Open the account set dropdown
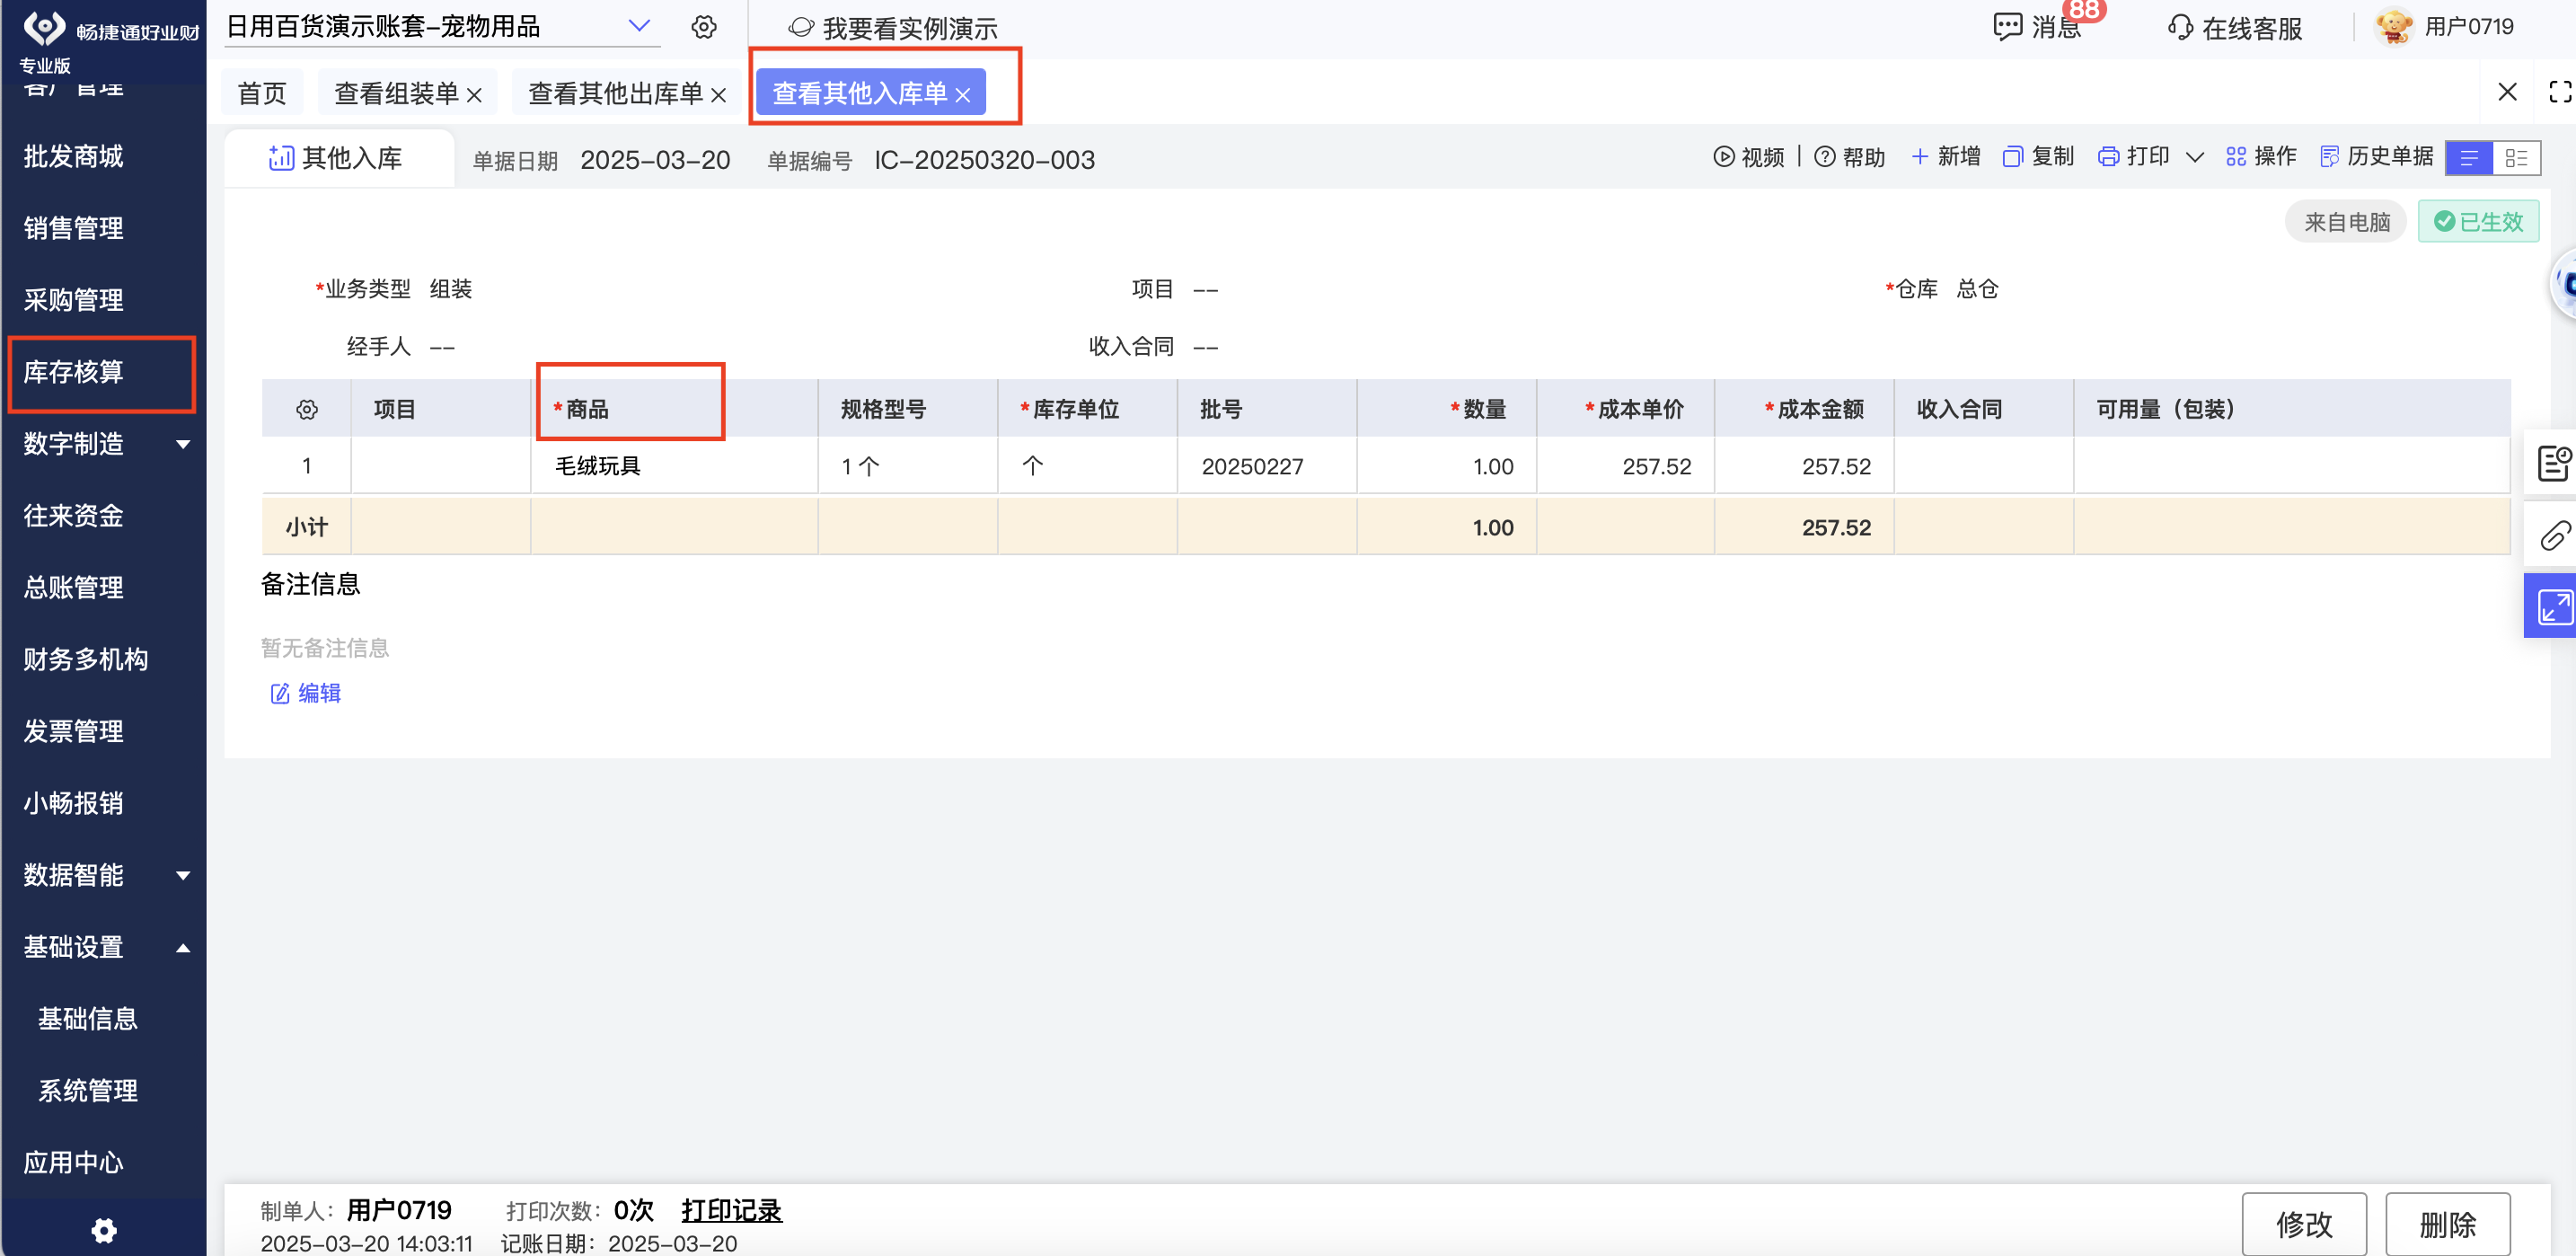2576x1256 pixels. pos(639,26)
